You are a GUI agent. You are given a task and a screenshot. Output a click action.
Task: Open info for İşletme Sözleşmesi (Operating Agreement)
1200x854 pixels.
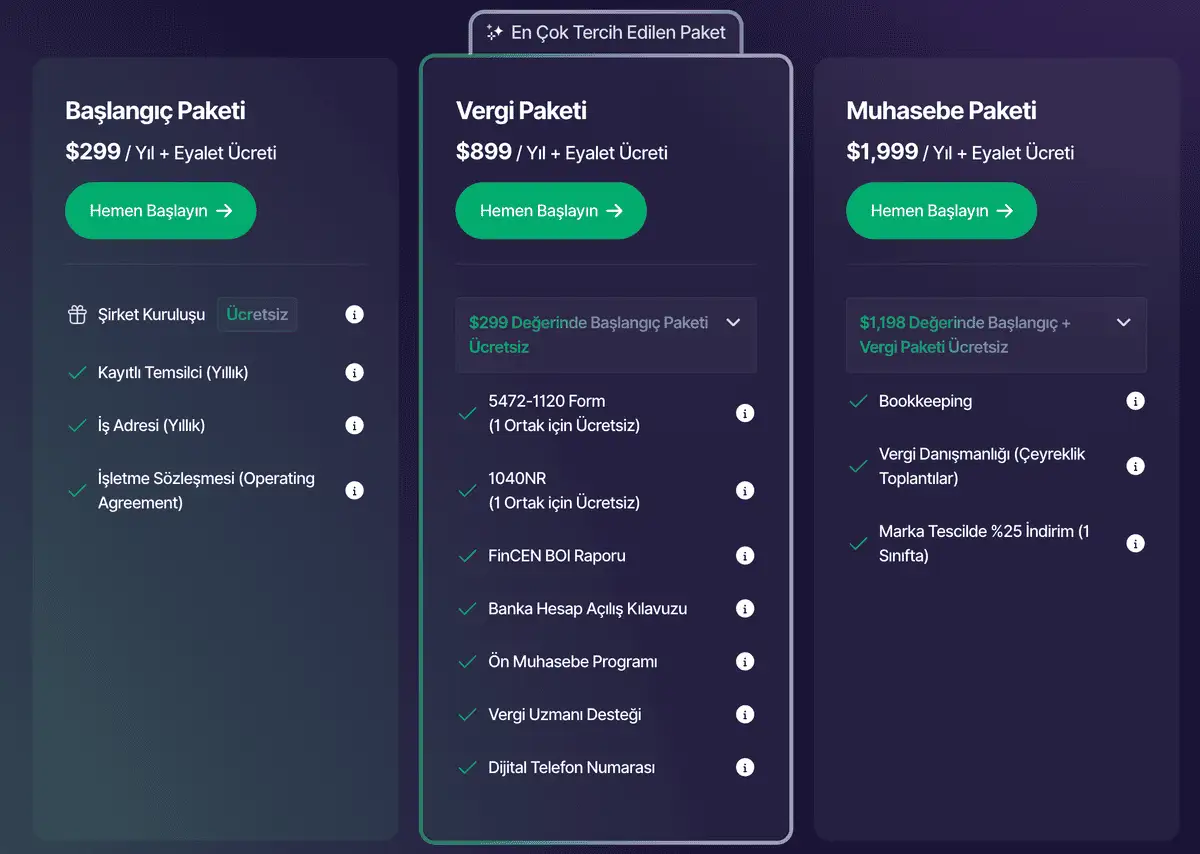tap(354, 490)
